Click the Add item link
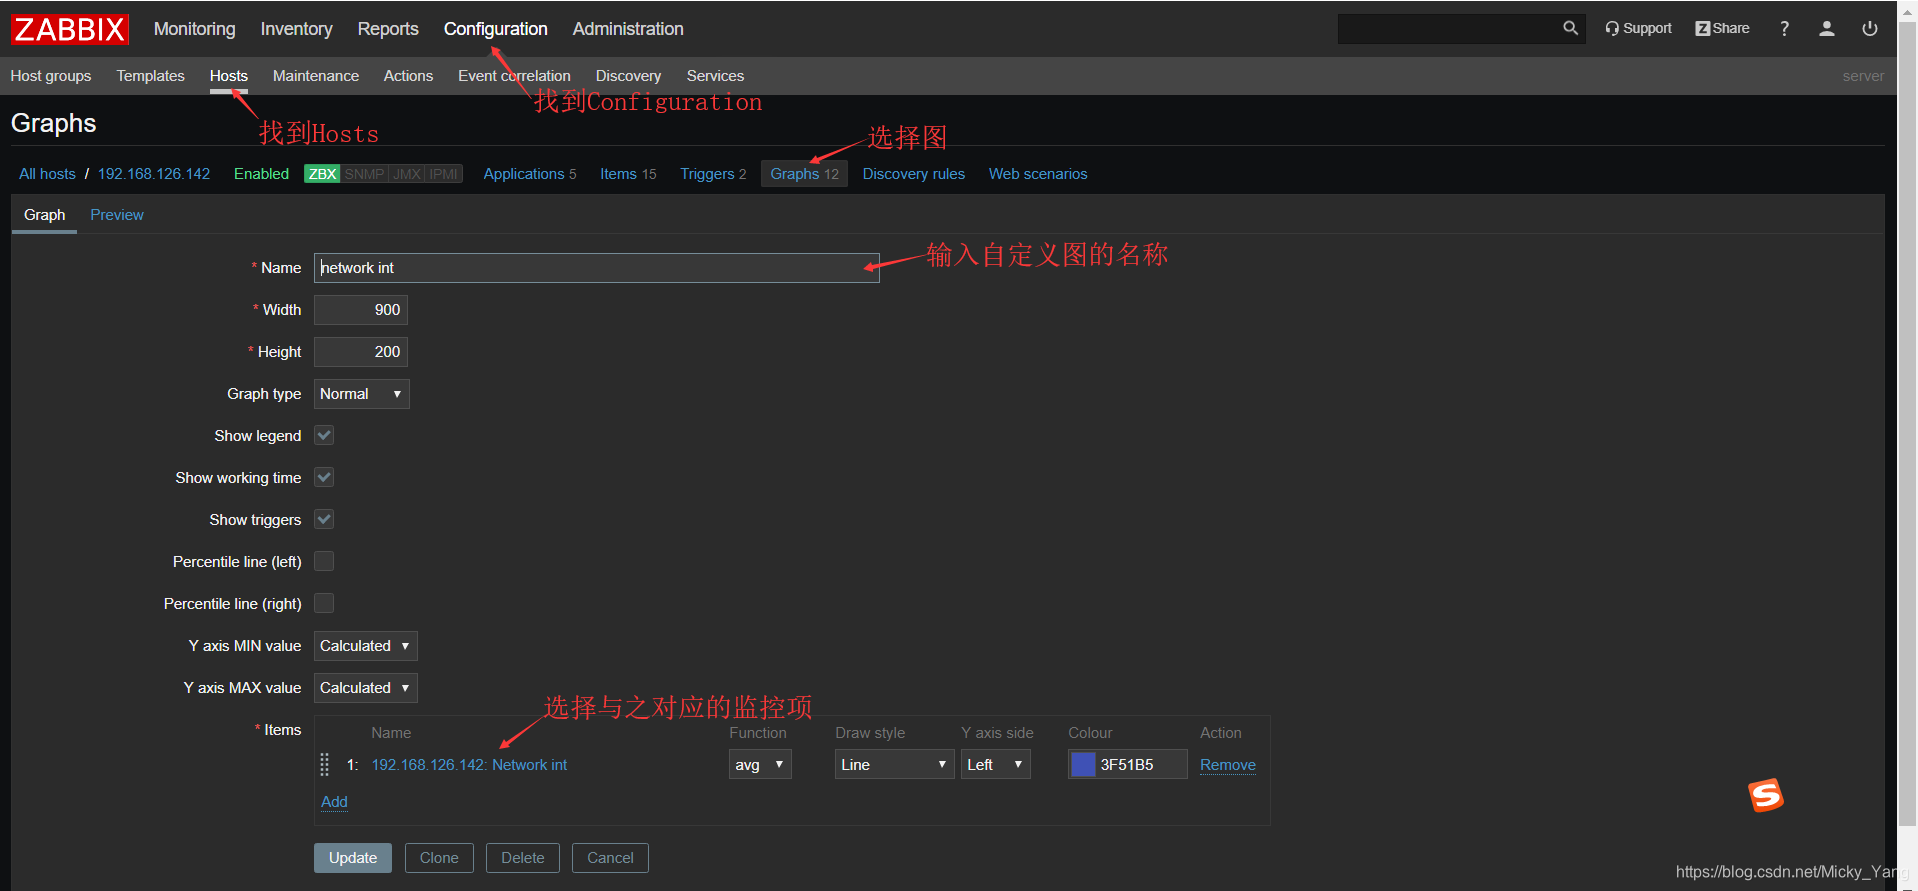Screen dimensions: 1918x891 coord(334,802)
